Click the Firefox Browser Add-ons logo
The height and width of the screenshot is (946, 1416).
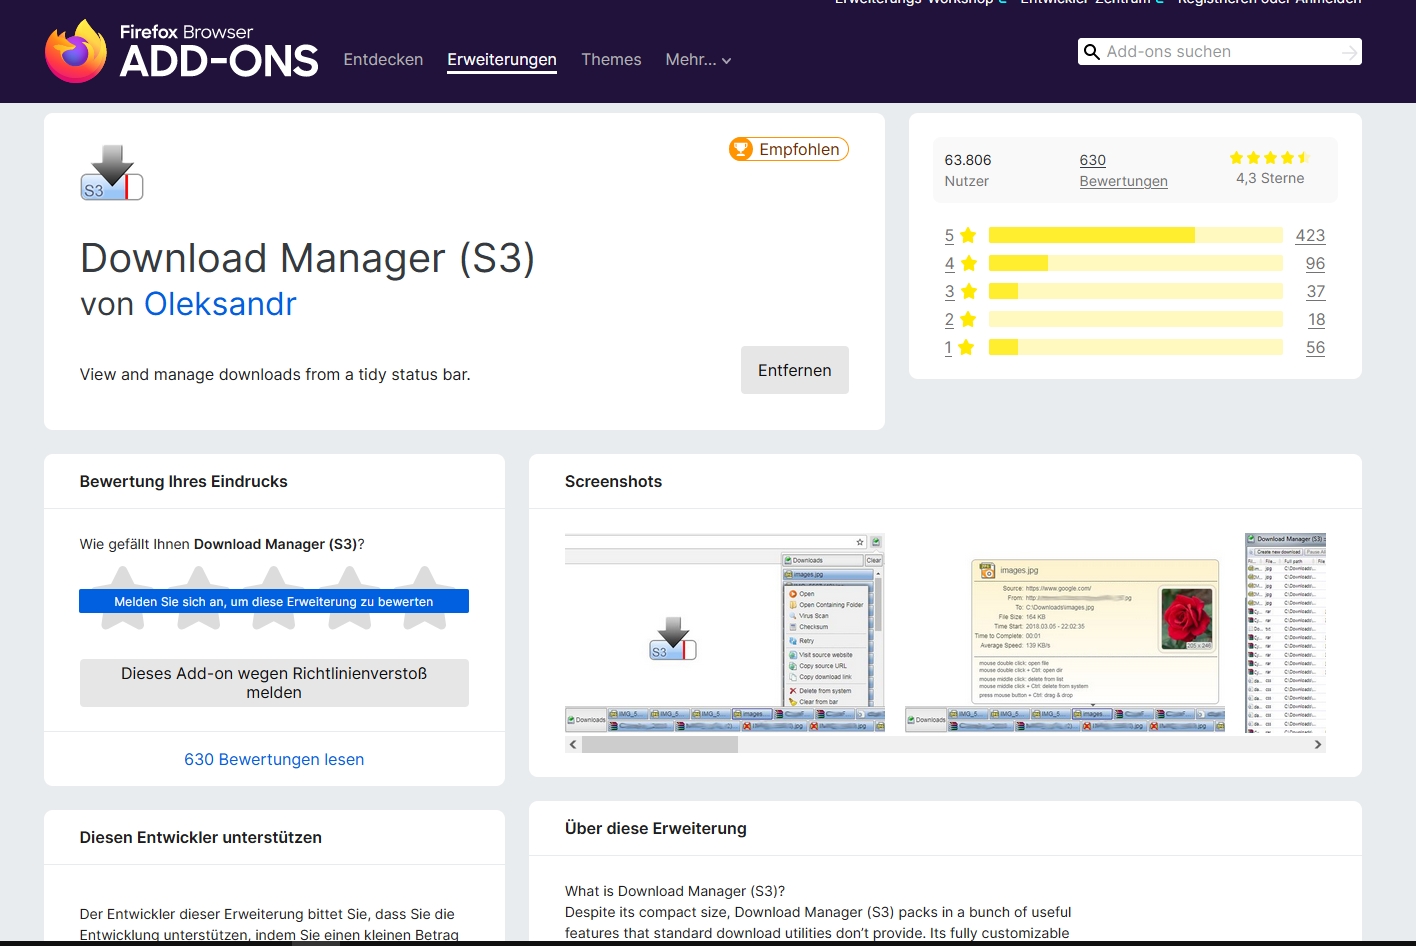(x=182, y=52)
